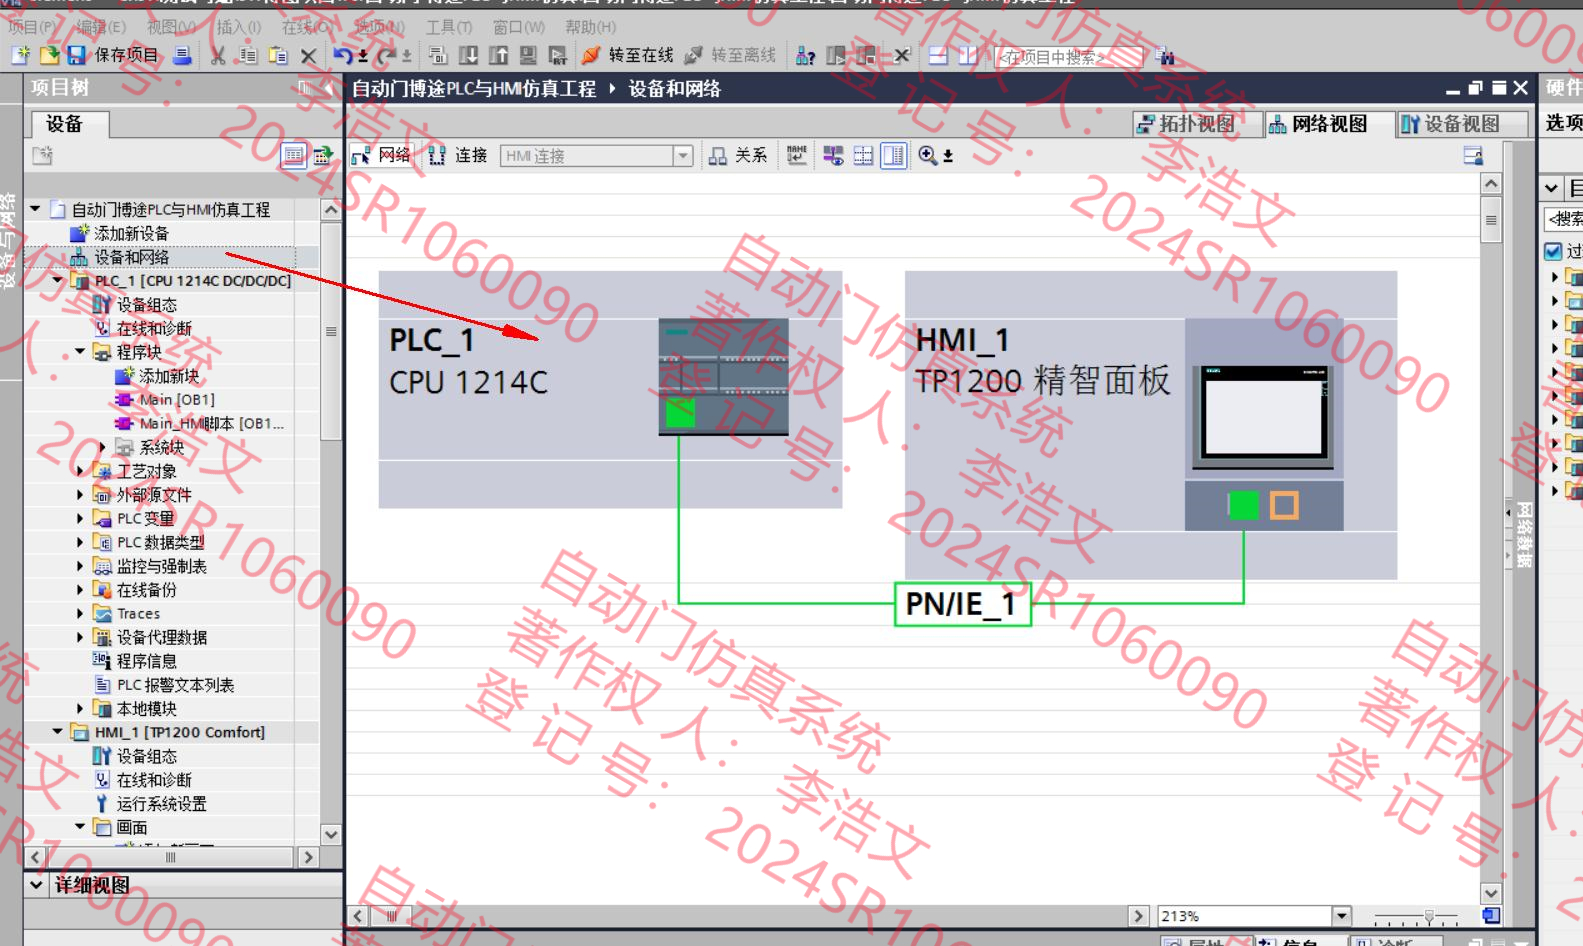Screen dimensions: 1583x946
Task: Start runtime on PC toolbar icon
Action: tap(558, 56)
